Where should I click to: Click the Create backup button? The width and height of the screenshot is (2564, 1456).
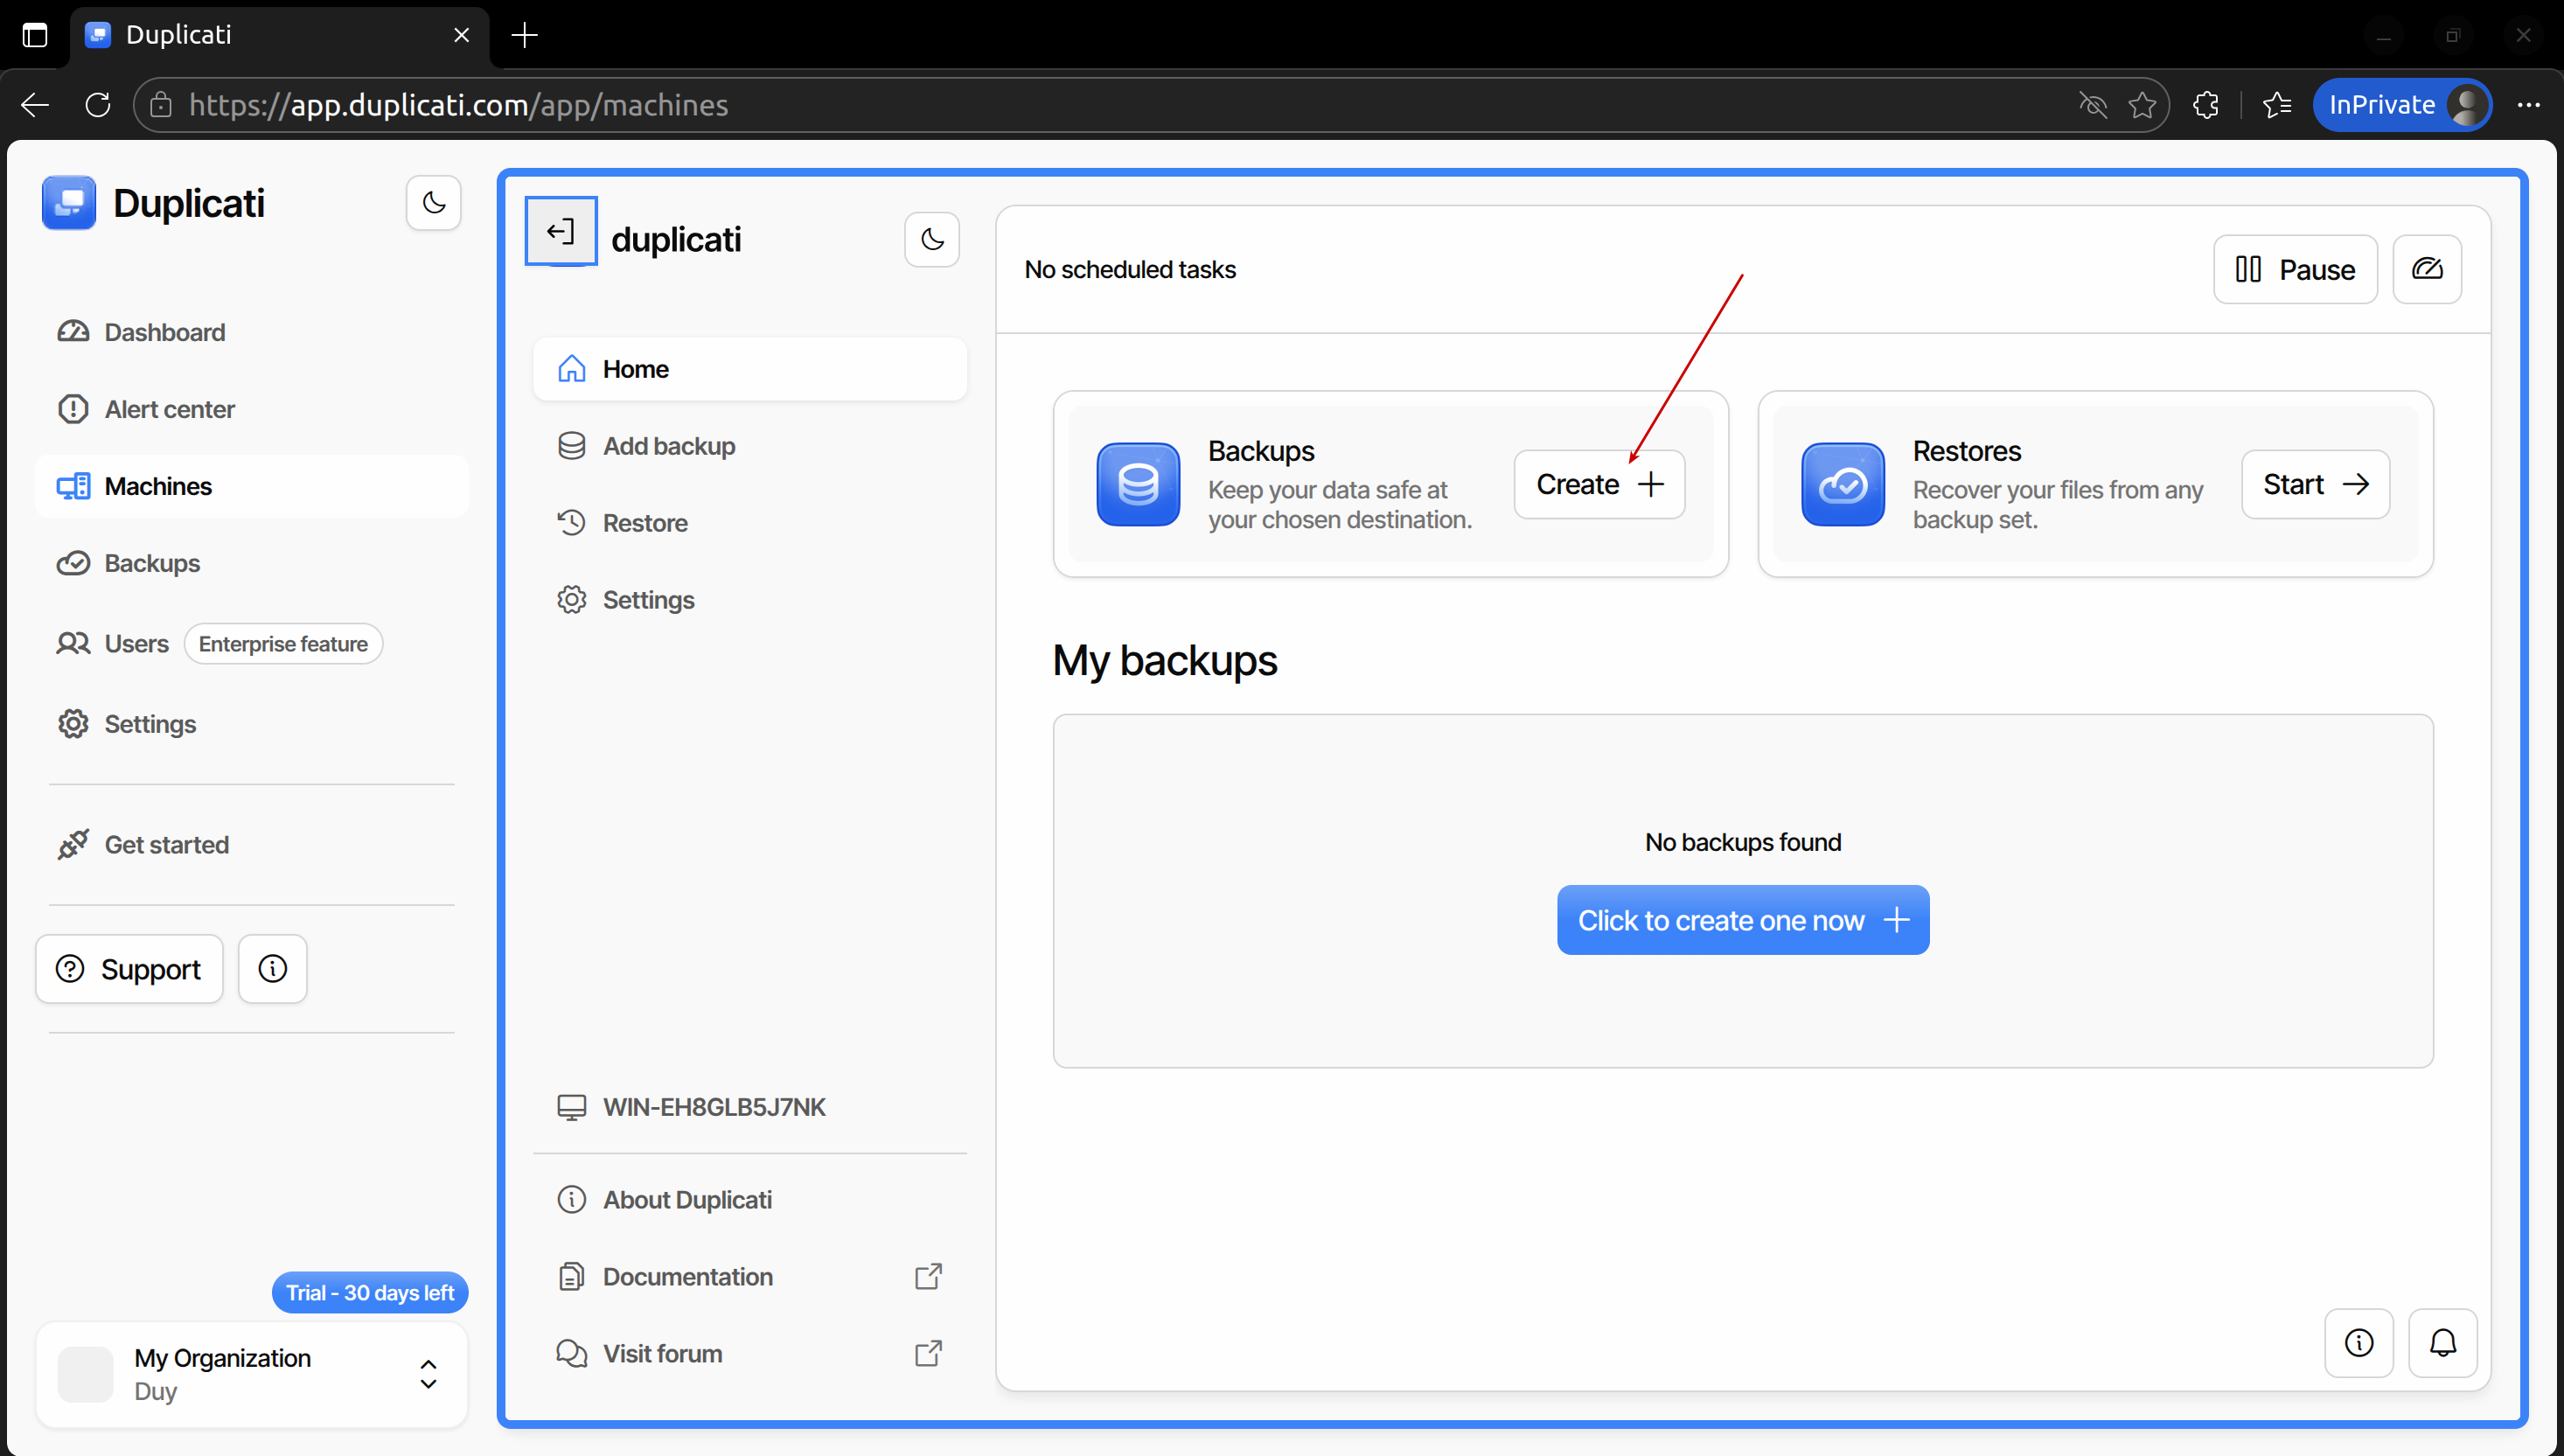pyautogui.click(x=1598, y=485)
